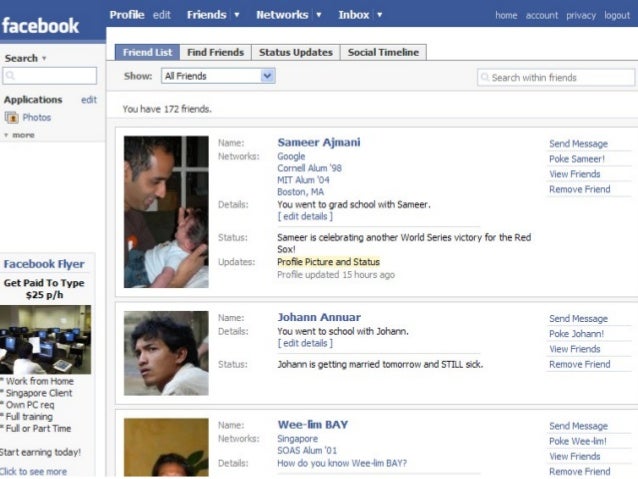The height and width of the screenshot is (479, 638).
Task: Open the Facebook Flyer heading link
Action: [x=44, y=264]
